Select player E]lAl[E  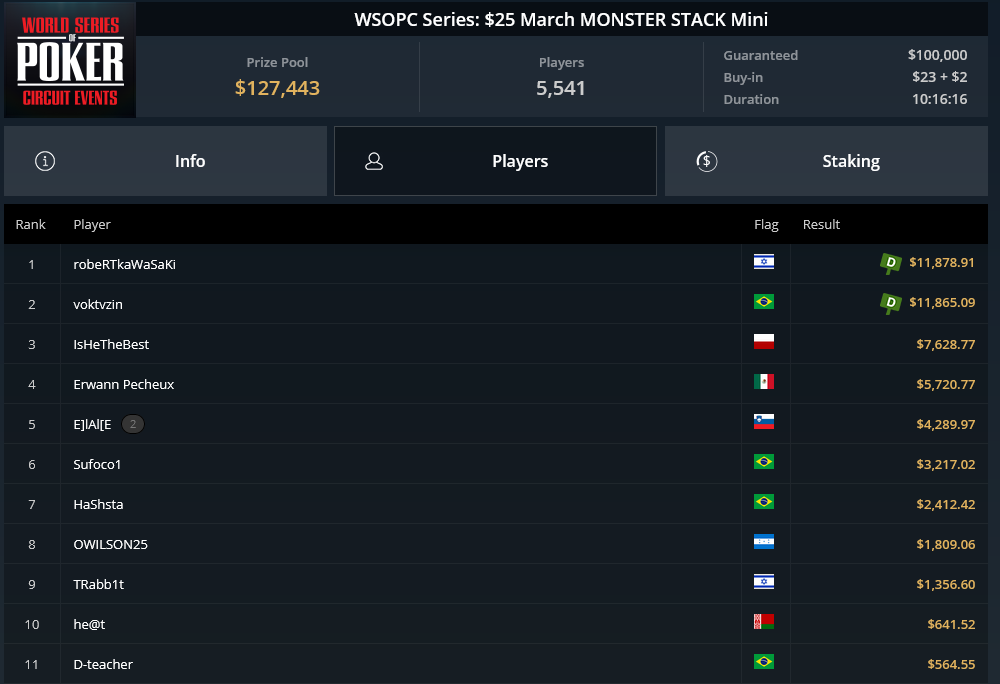pos(92,425)
